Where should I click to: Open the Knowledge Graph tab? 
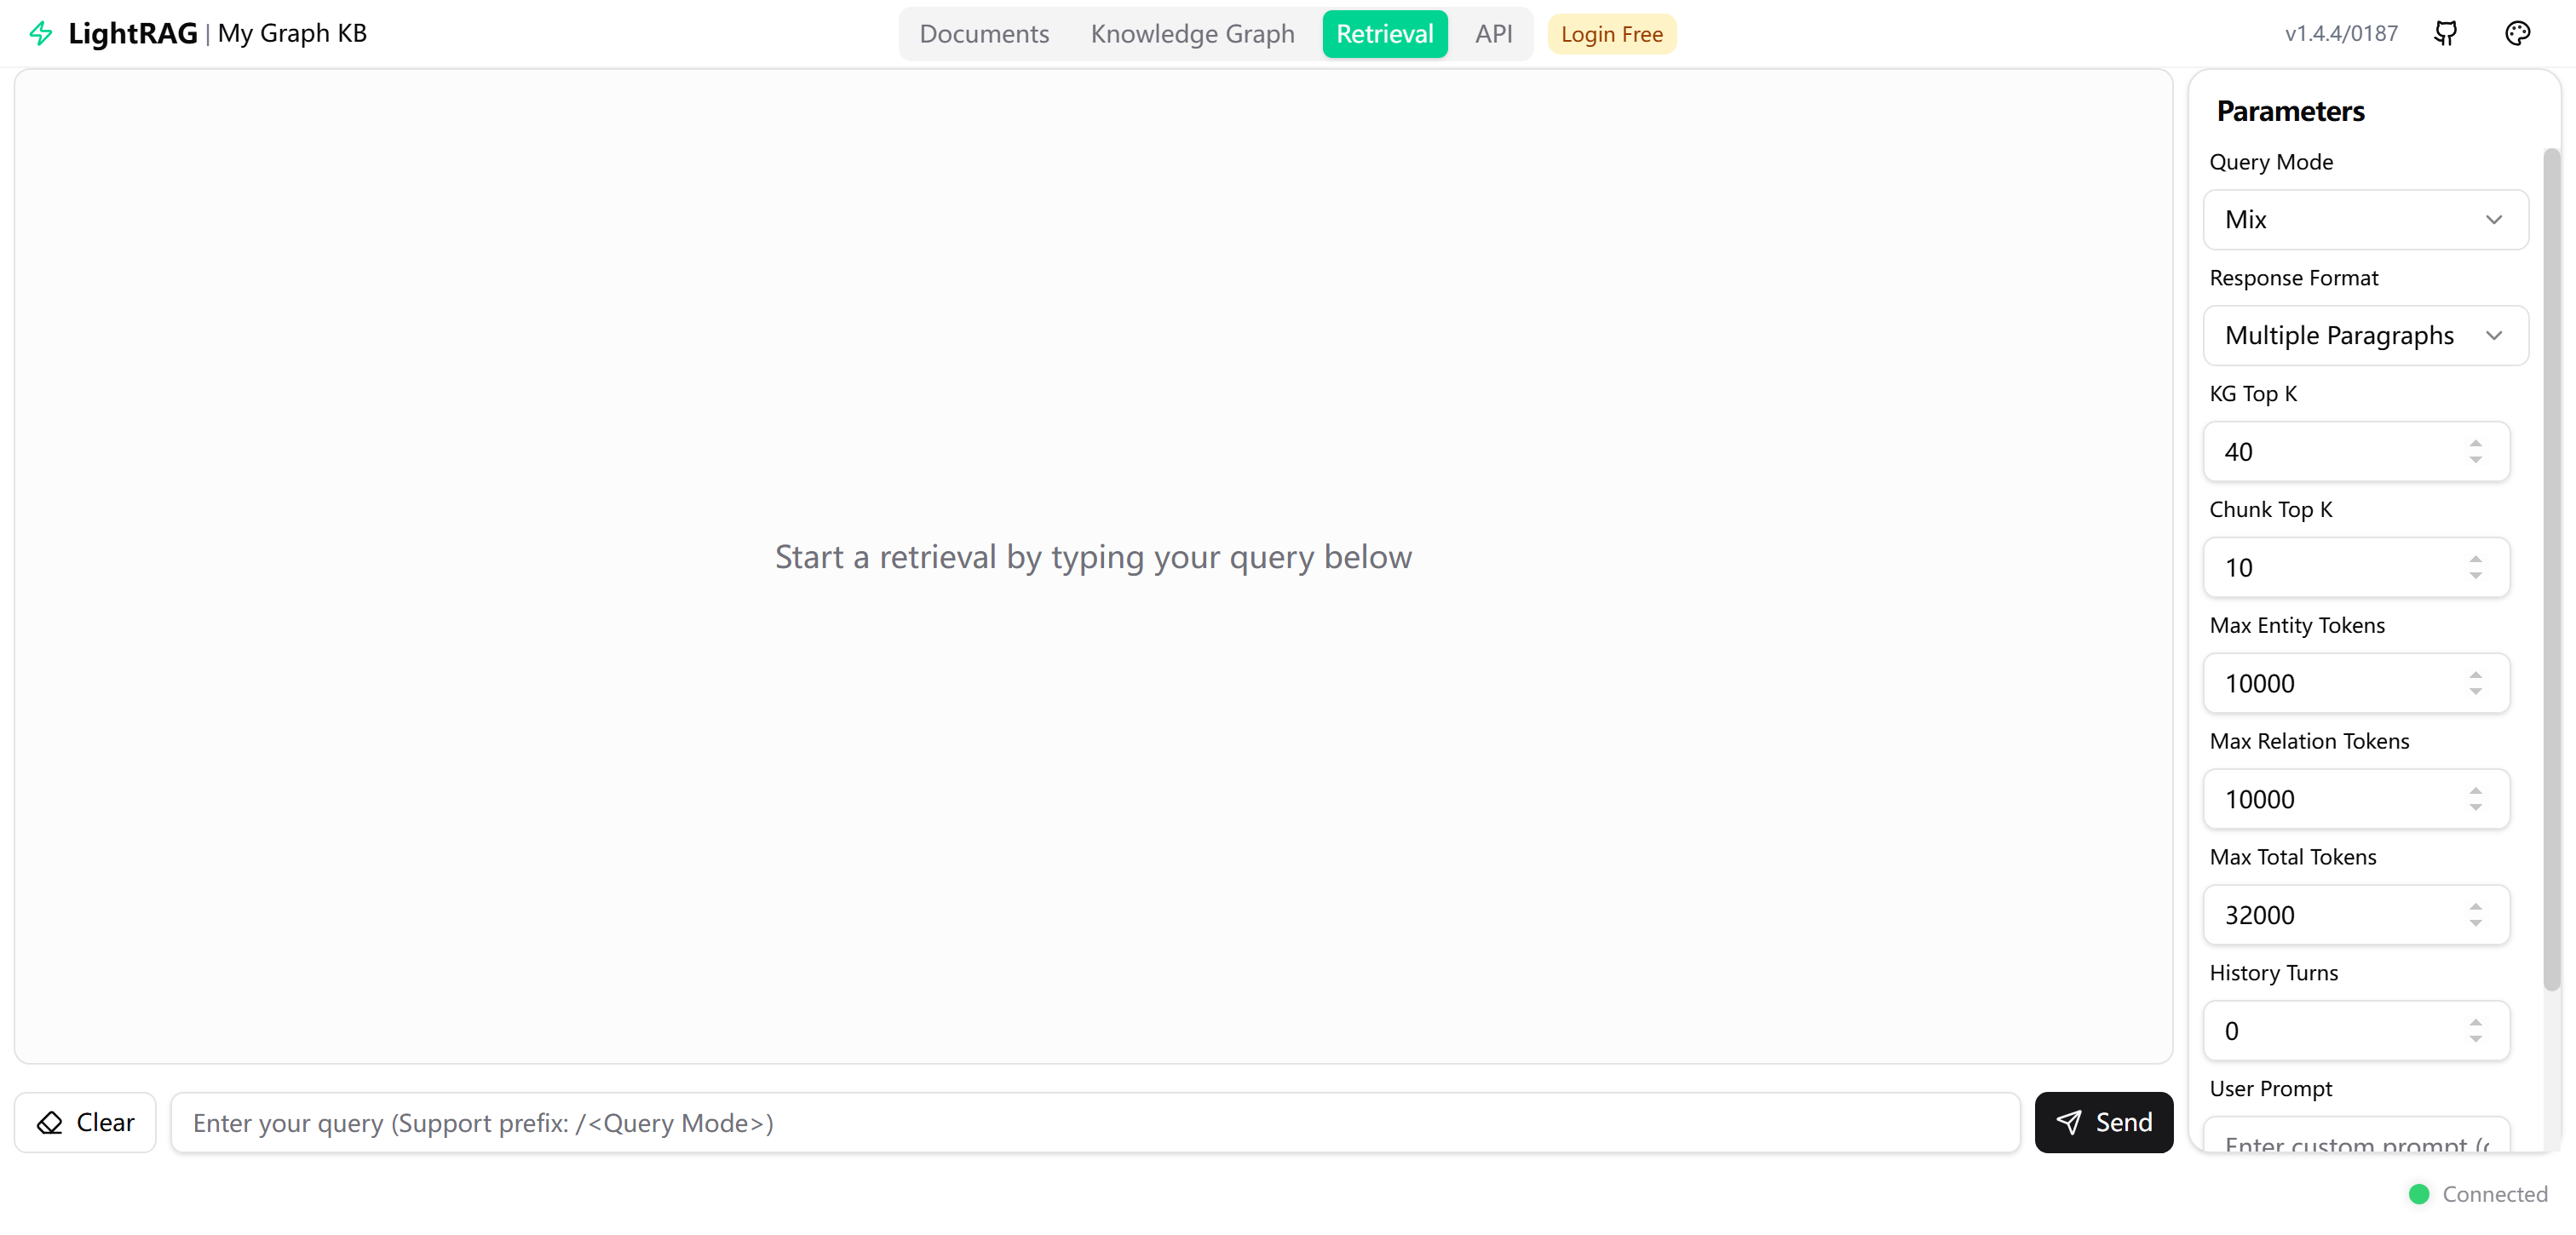1192,34
